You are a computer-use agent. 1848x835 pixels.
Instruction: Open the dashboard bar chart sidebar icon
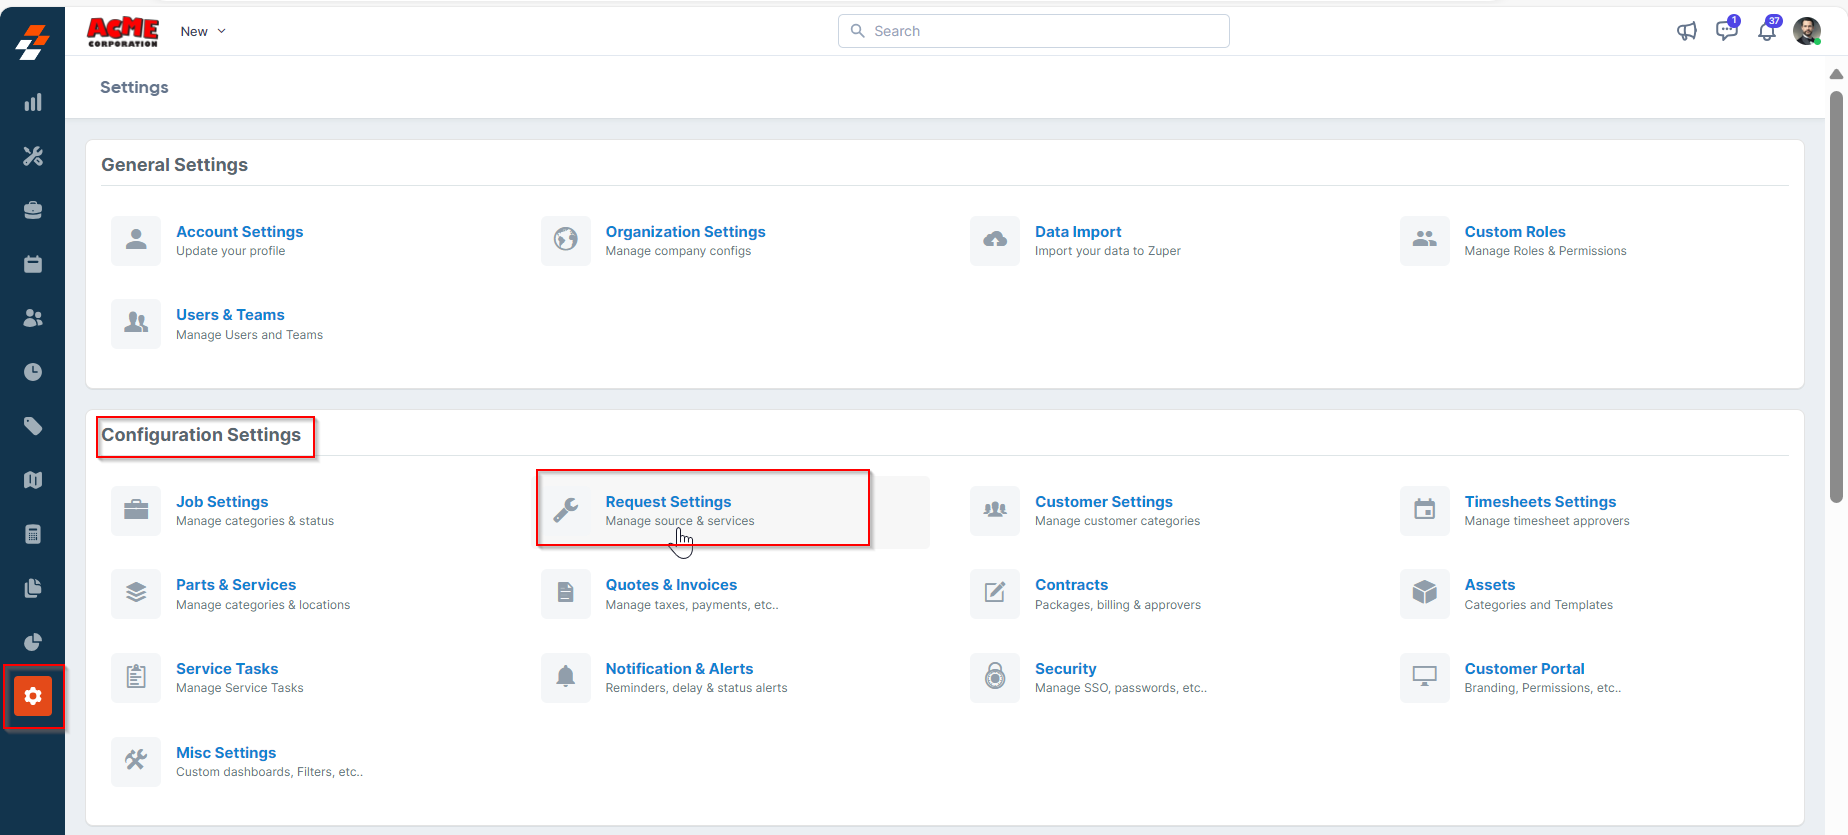click(x=33, y=102)
